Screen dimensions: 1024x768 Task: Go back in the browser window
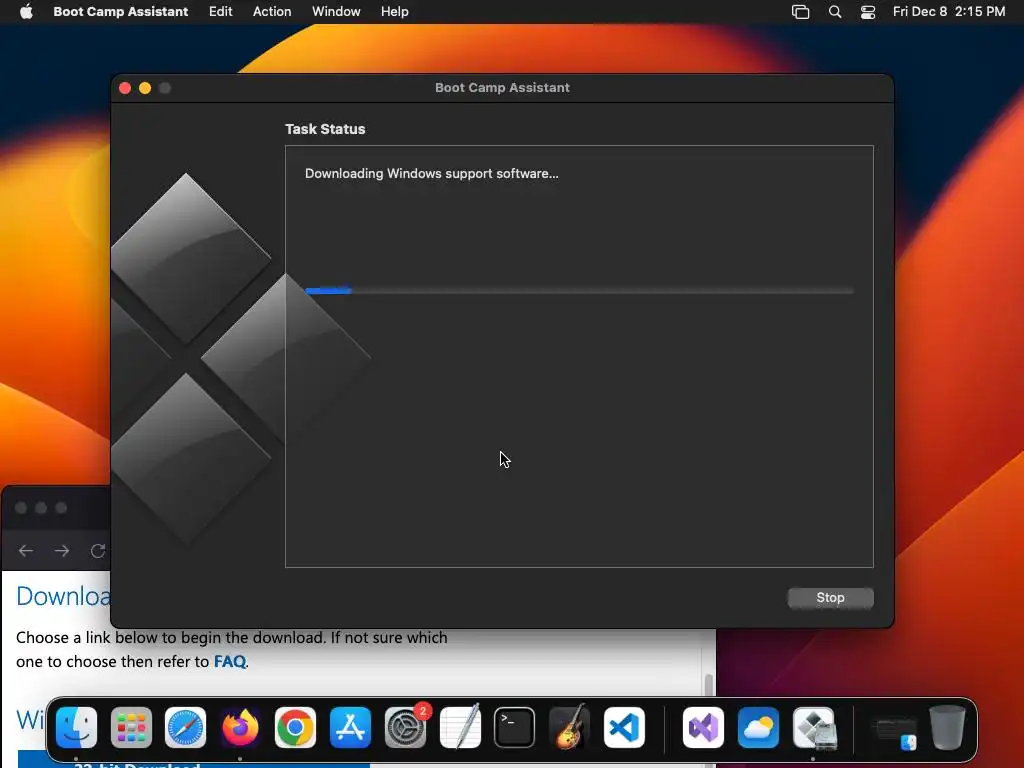click(x=25, y=551)
